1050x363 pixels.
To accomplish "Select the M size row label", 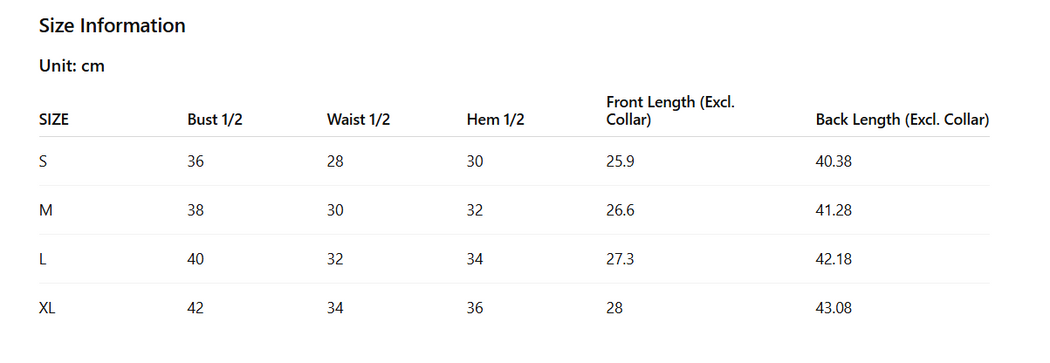I will click(46, 210).
